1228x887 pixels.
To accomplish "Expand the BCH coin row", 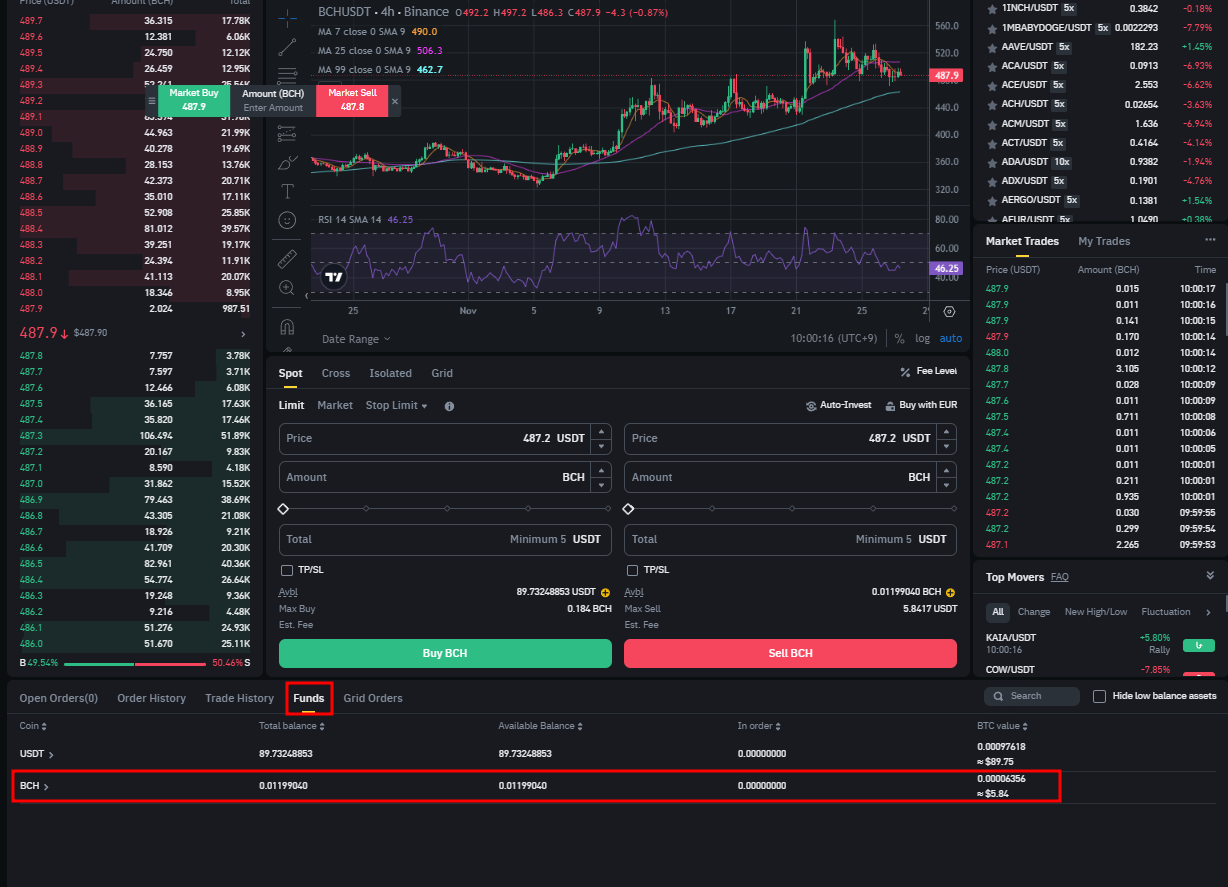I will click(34, 786).
